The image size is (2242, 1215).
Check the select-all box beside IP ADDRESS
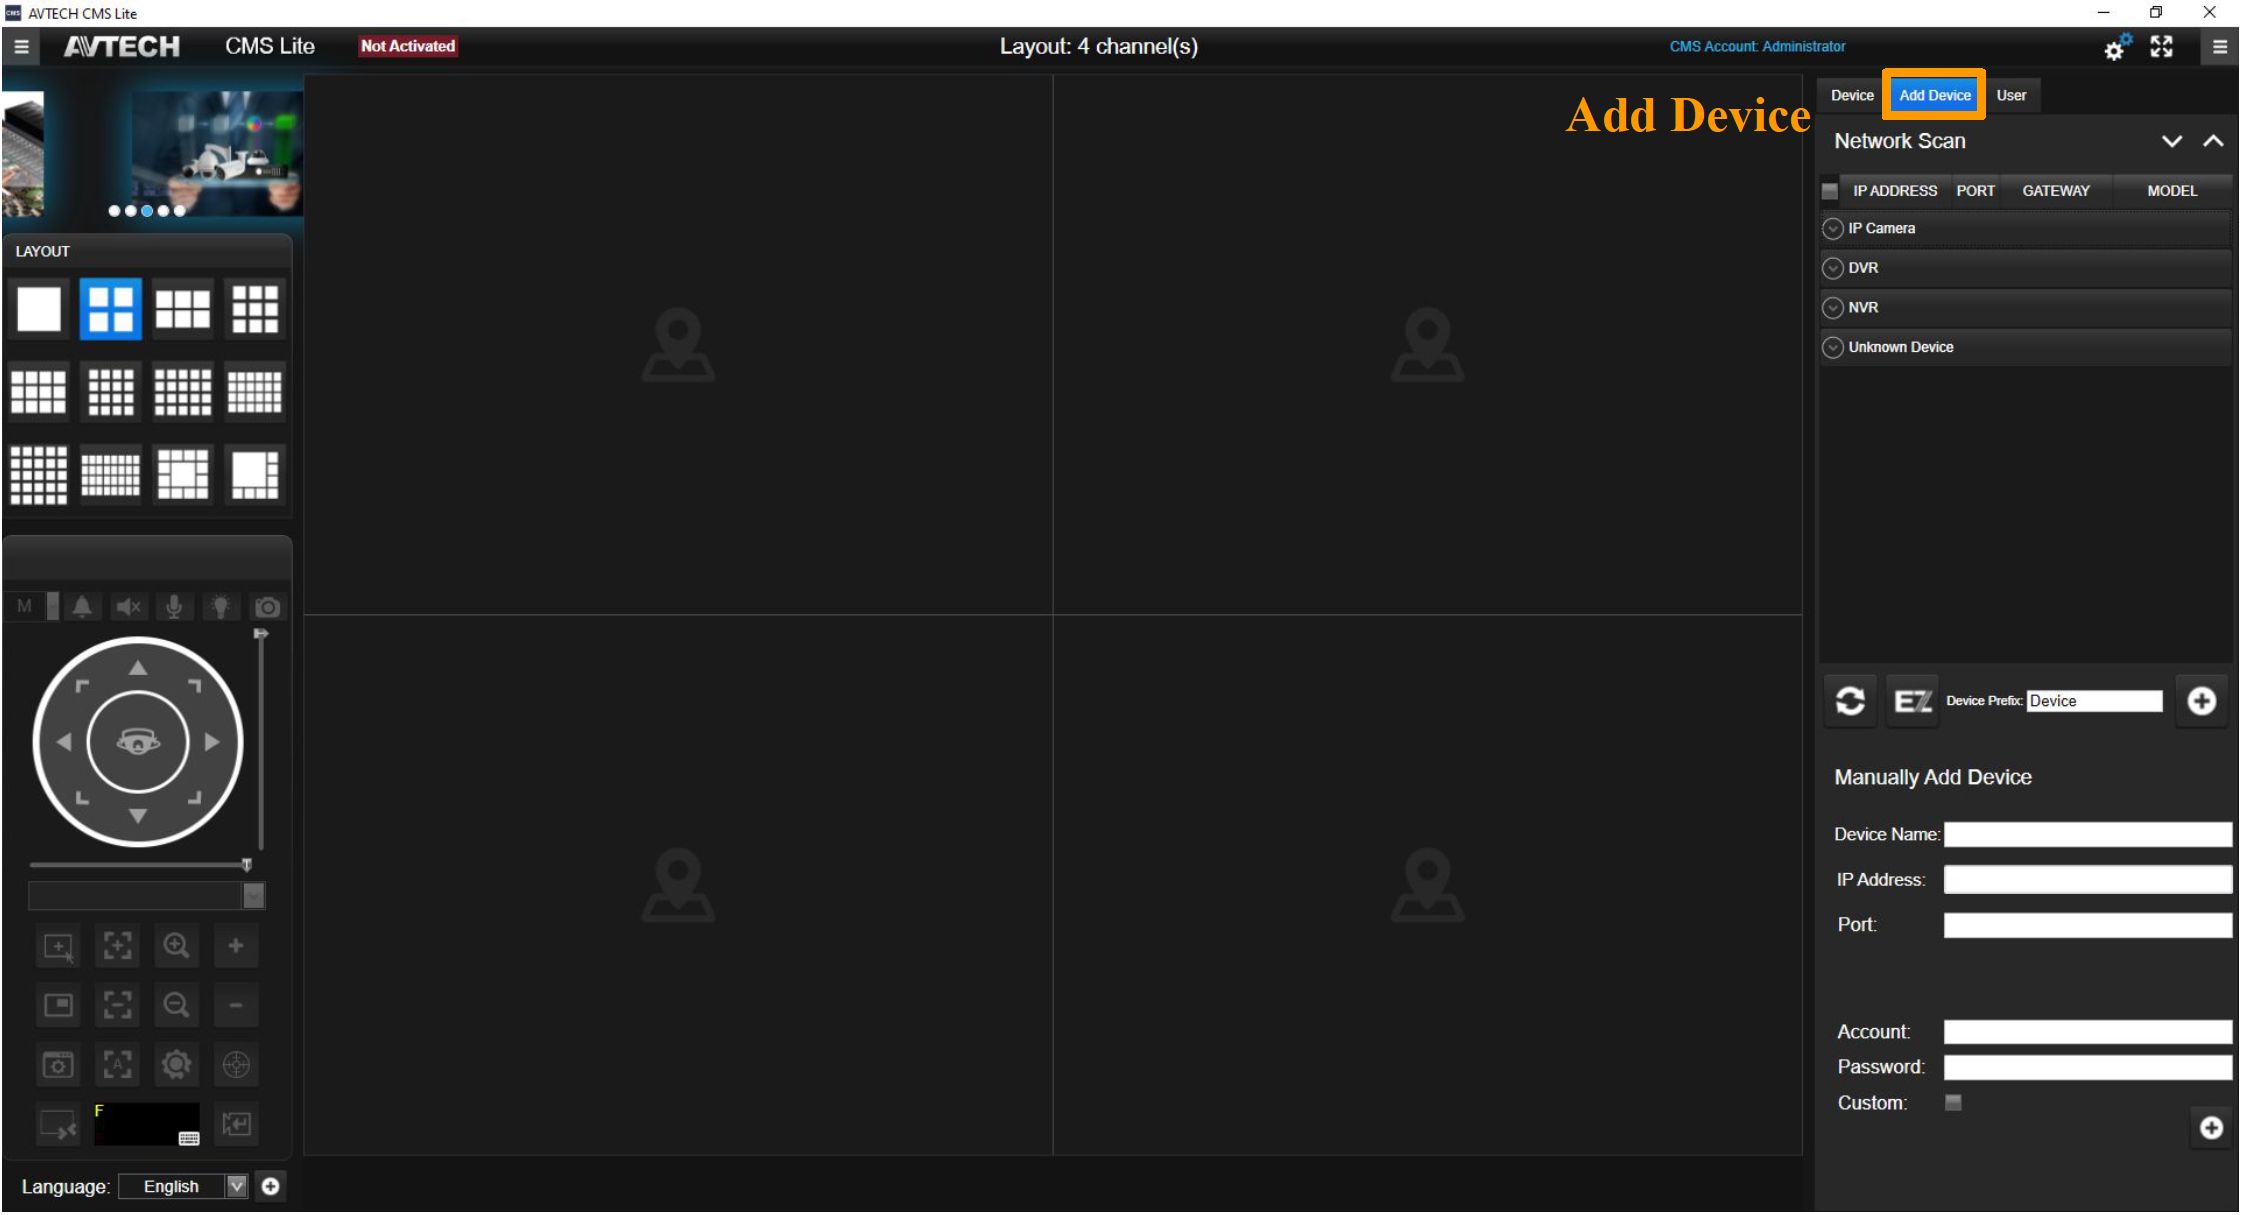(x=1830, y=191)
